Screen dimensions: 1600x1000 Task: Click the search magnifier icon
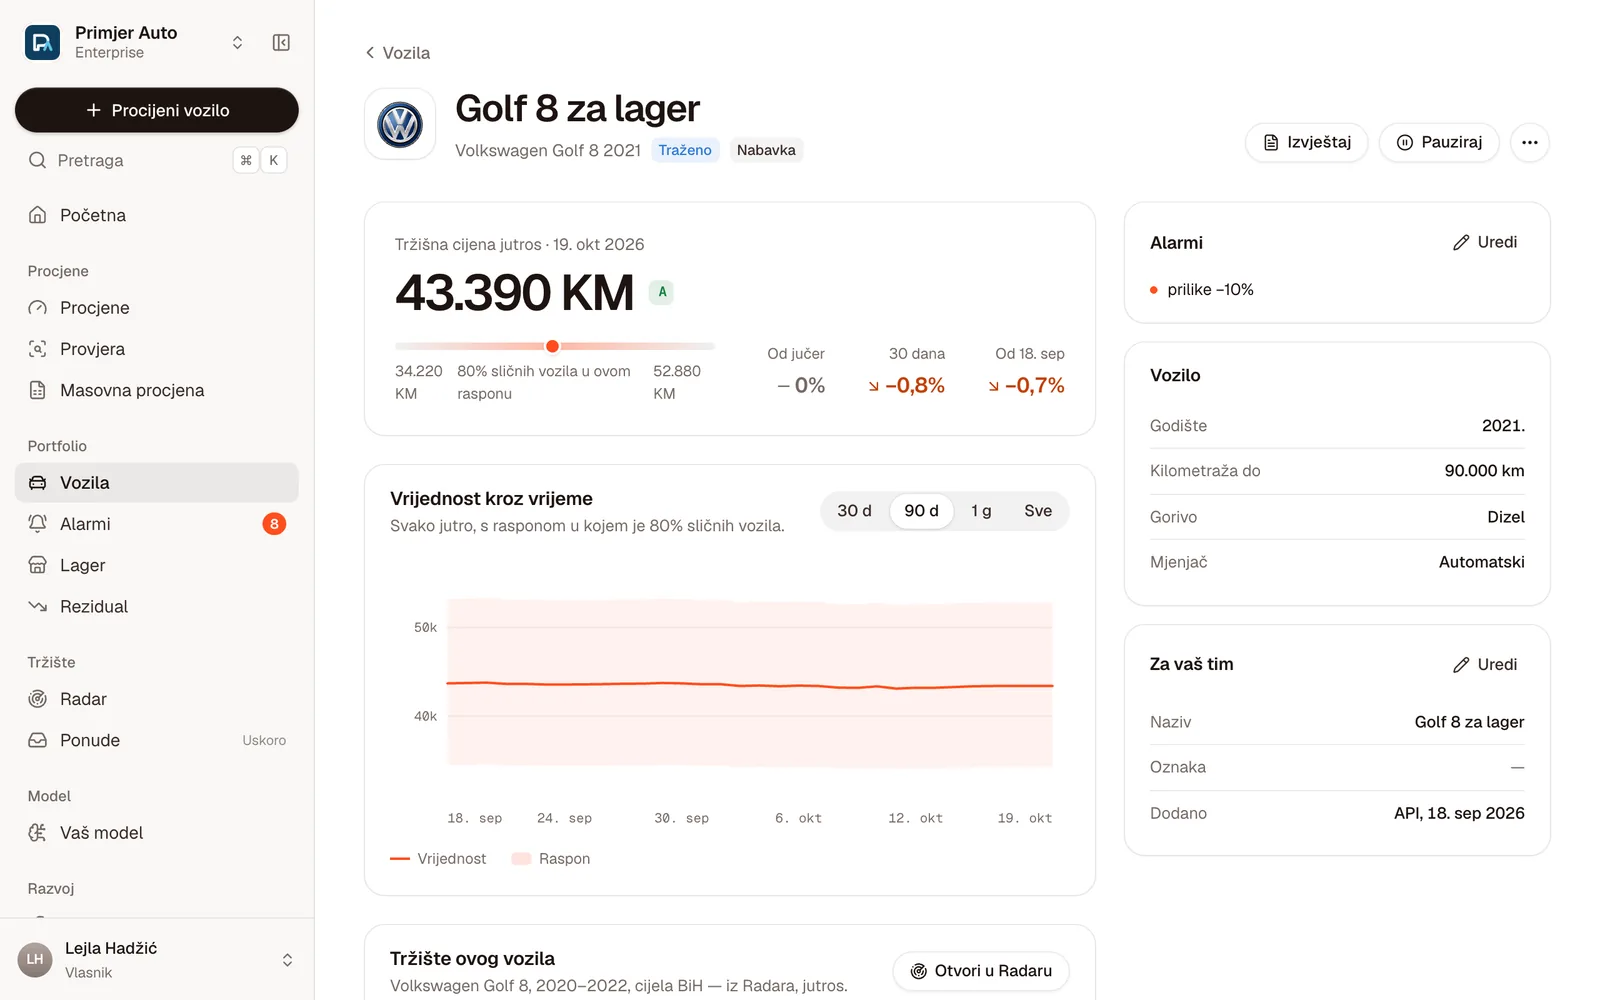pyautogui.click(x=38, y=160)
